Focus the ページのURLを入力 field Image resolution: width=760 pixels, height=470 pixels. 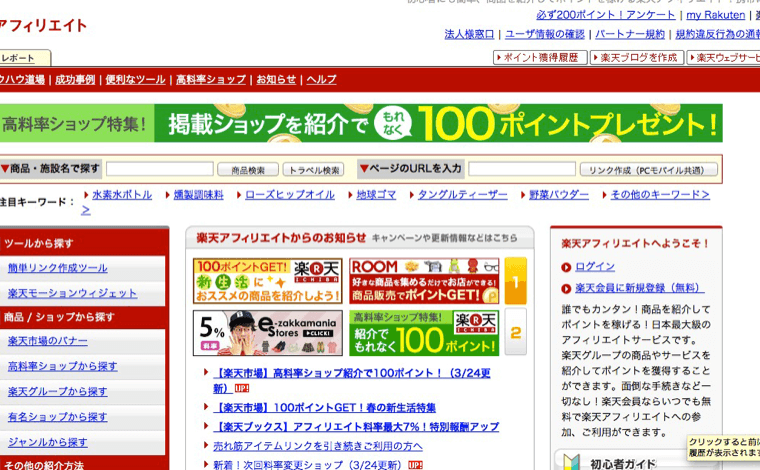(522, 169)
